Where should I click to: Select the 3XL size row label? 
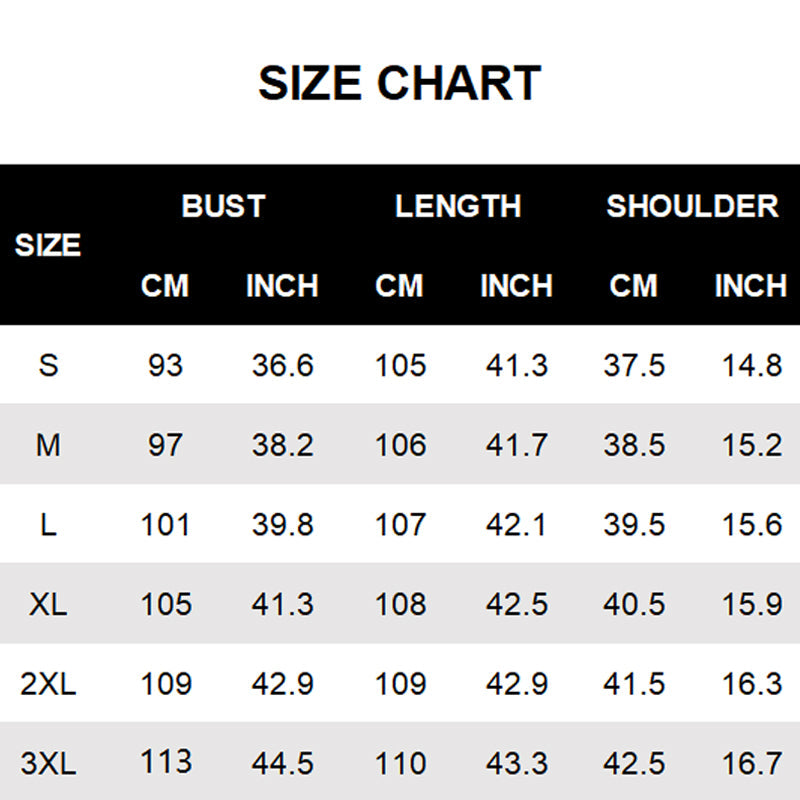click(48, 764)
